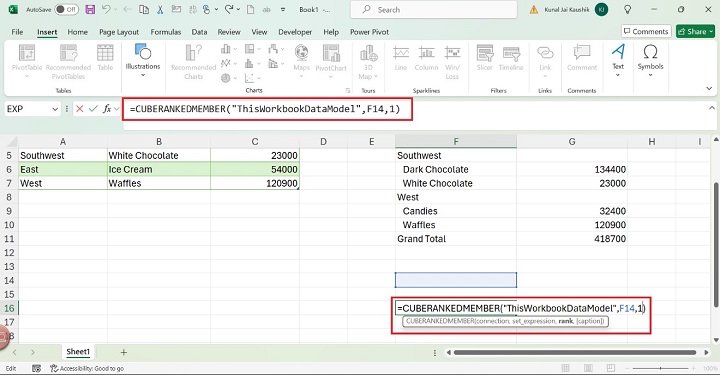Click the Insert Function fx icon
The image size is (720, 375).
pos(107,109)
